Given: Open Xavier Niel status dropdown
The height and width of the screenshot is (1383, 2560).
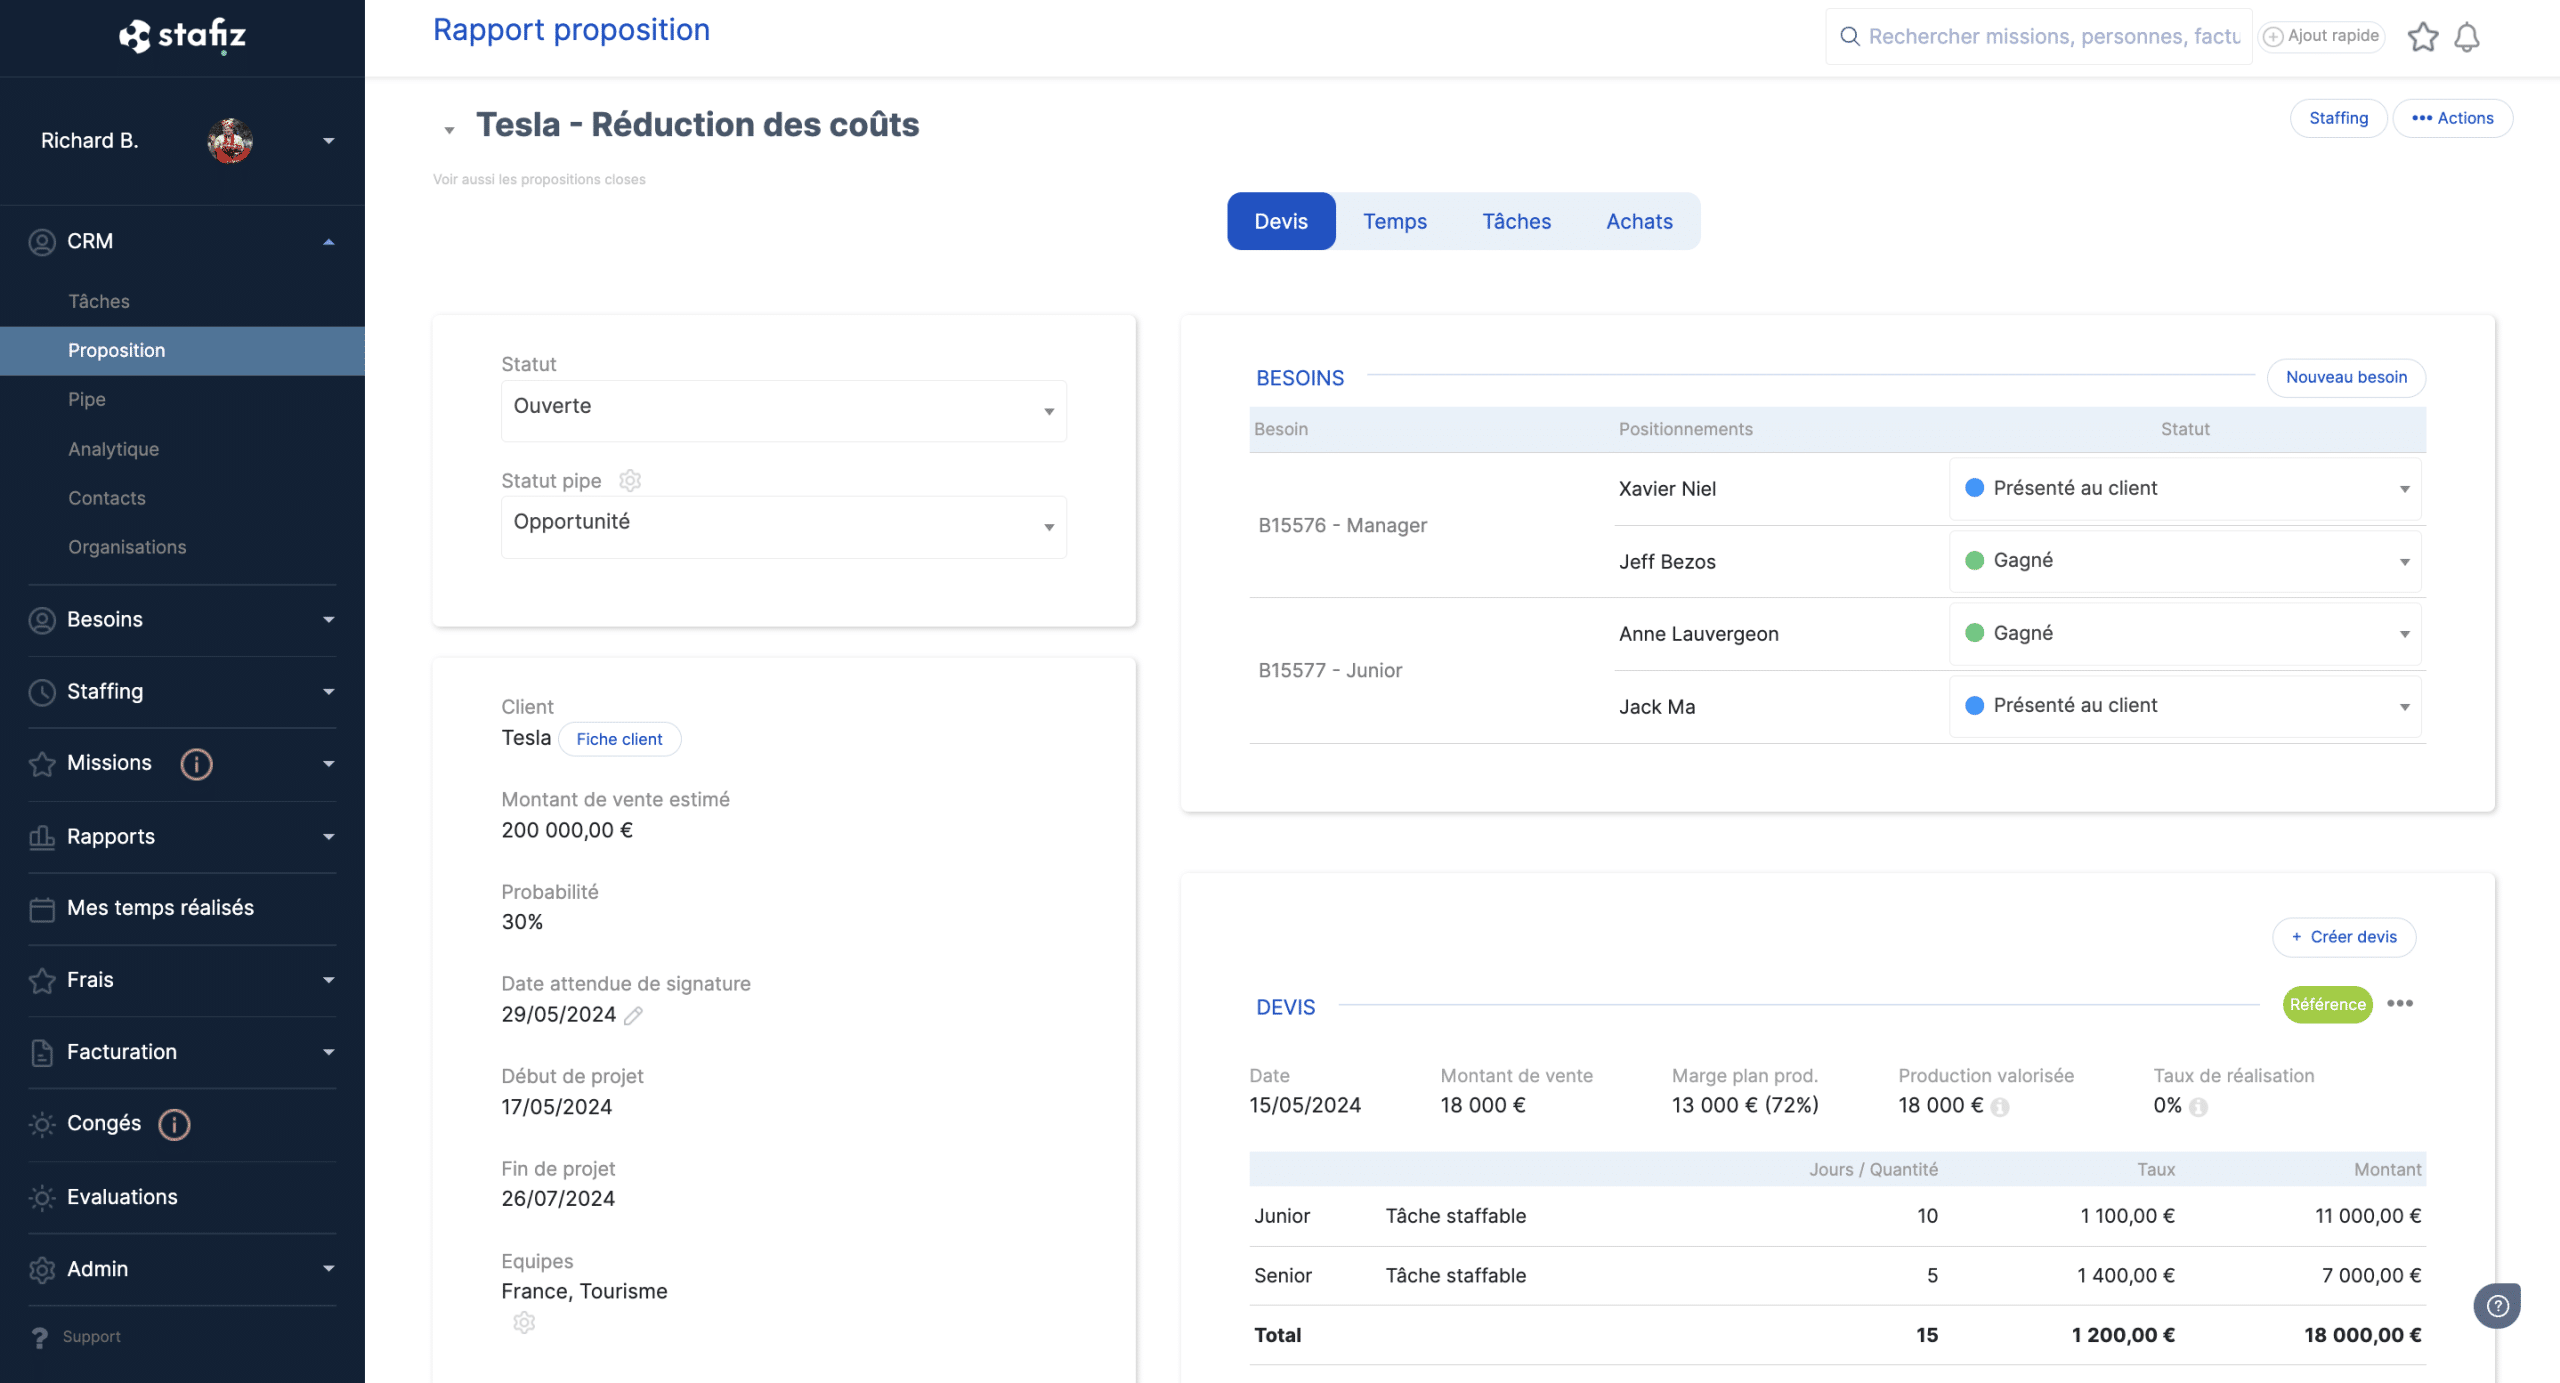Looking at the screenshot, I should (2185, 489).
